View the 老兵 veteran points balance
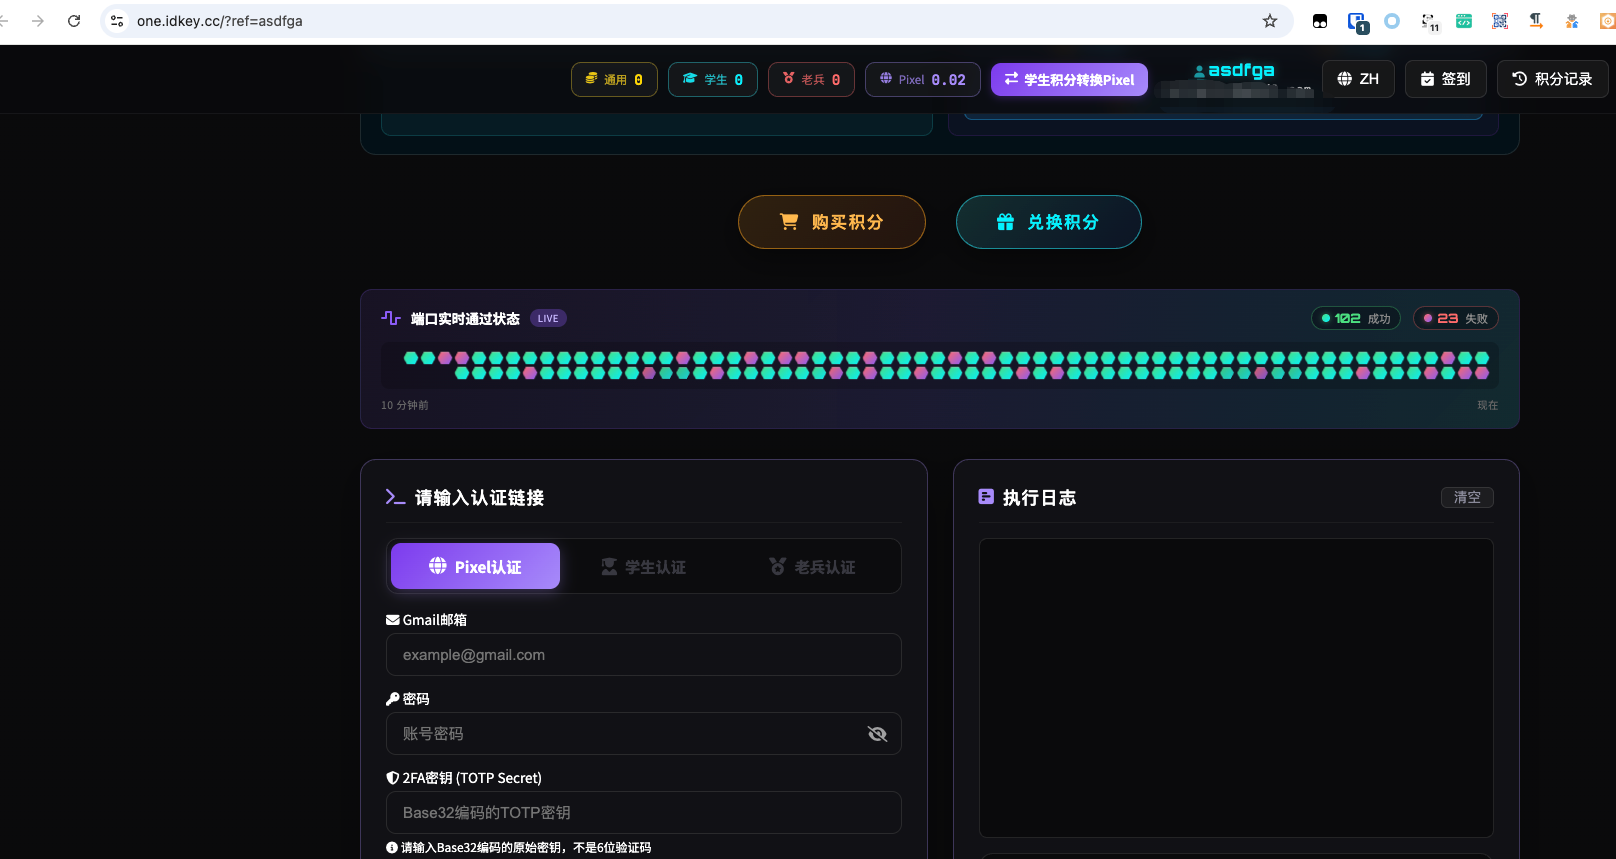The width and height of the screenshot is (1616, 859). point(811,79)
